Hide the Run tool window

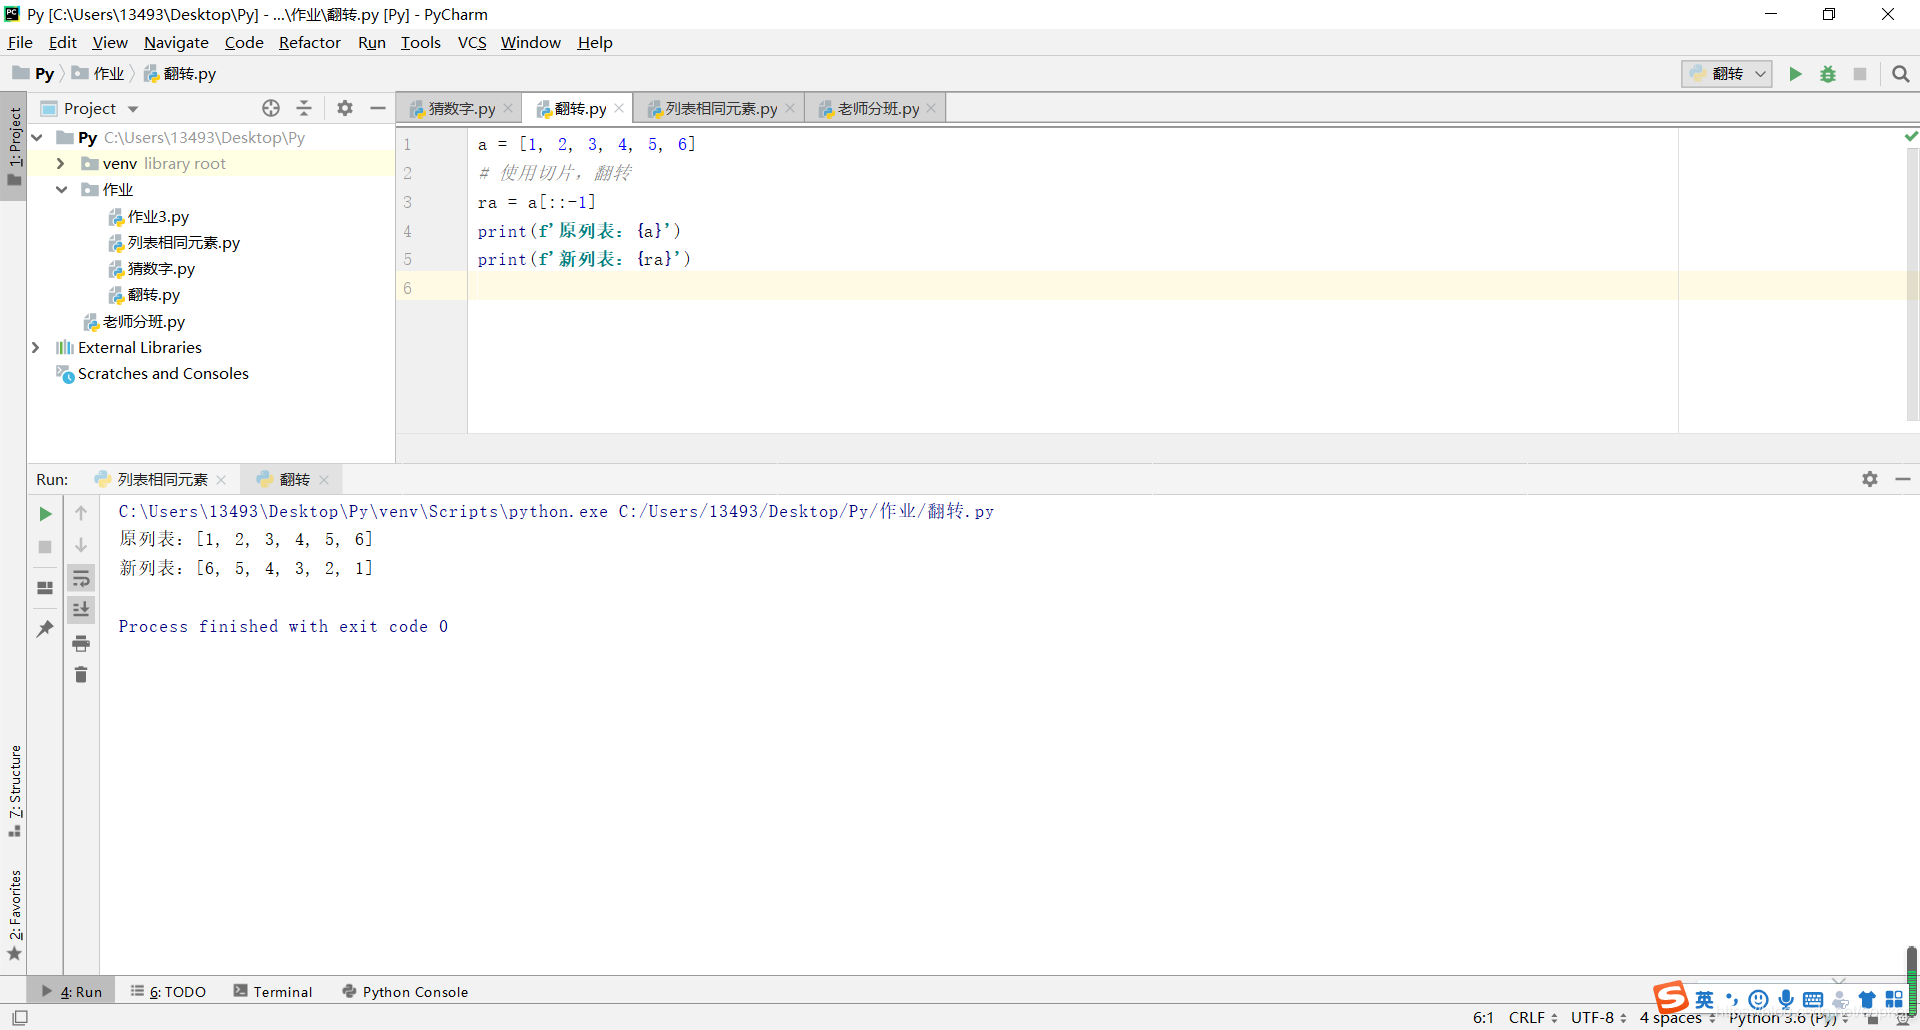(1903, 479)
